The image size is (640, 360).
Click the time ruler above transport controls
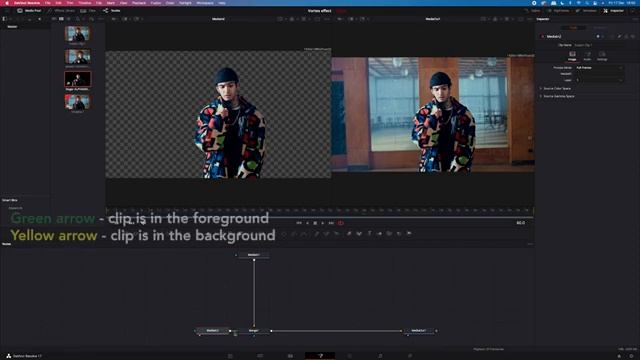point(320,211)
